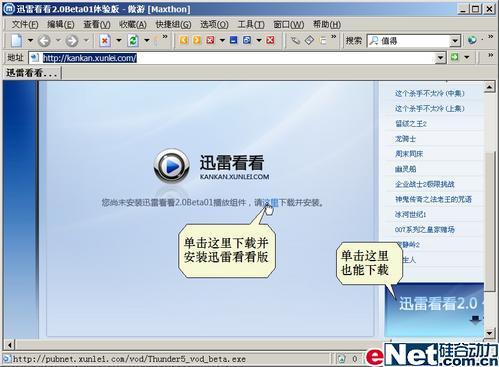Open the address bar URL dropdown

440,58
